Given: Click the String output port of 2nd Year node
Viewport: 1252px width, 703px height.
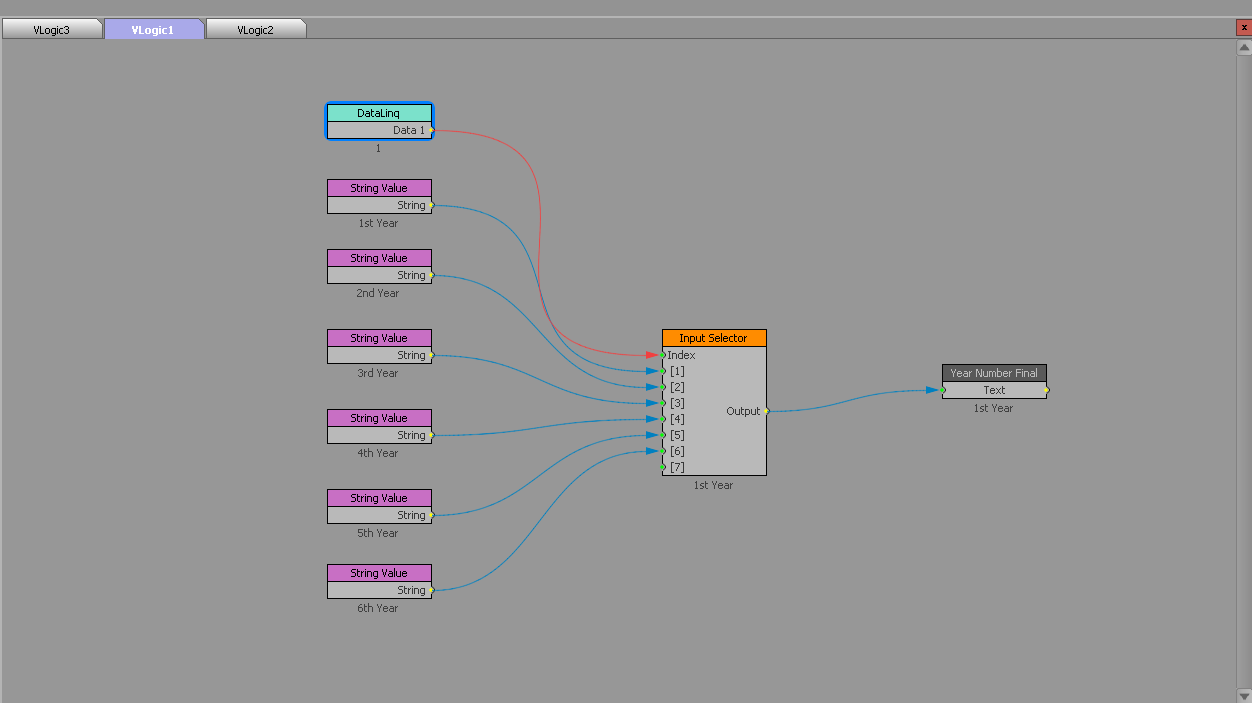Looking at the screenshot, I should pos(433,275).
